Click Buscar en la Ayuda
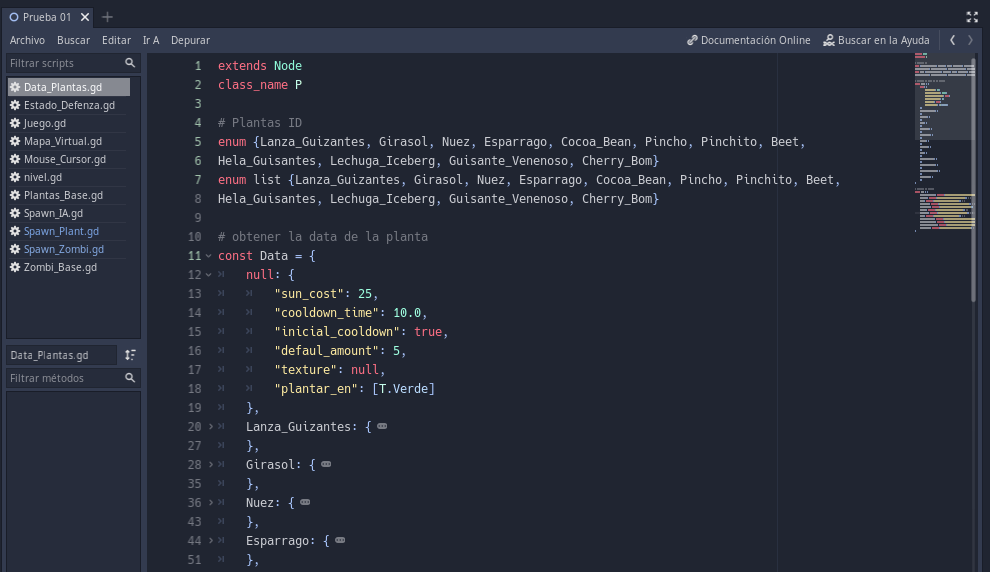The height and width of the screenshot is (572, 990). [876, 40]
